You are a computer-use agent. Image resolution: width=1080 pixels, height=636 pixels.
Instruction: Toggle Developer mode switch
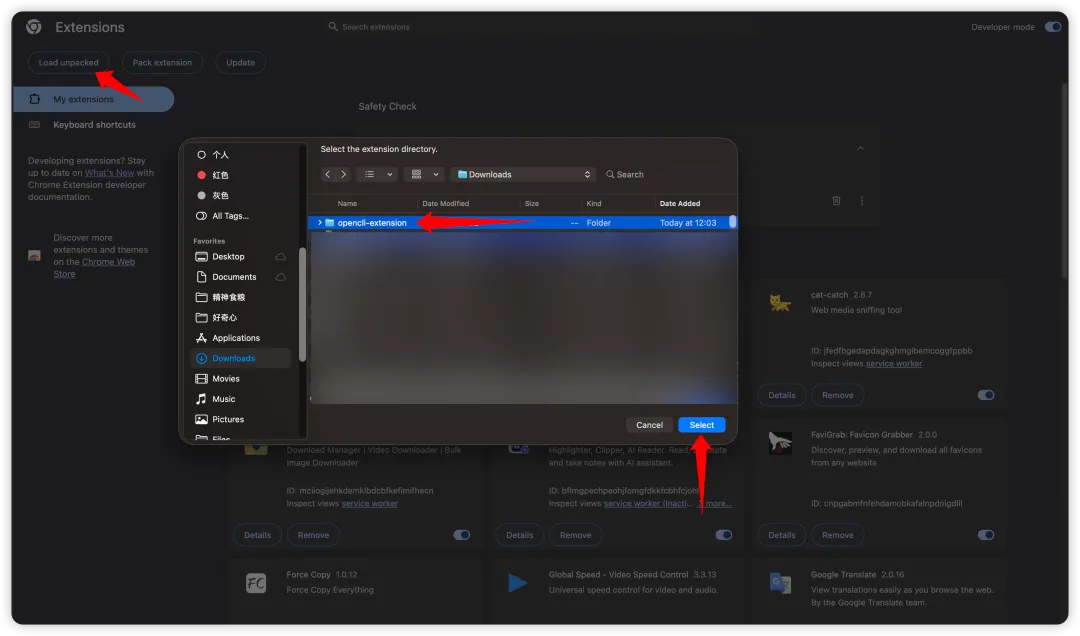(x=1053, y=27)
